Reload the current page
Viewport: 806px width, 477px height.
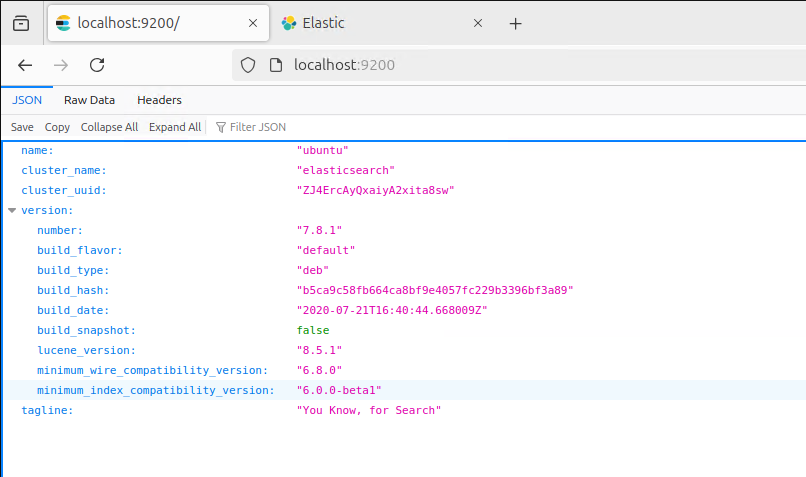(x=97, y=65)
